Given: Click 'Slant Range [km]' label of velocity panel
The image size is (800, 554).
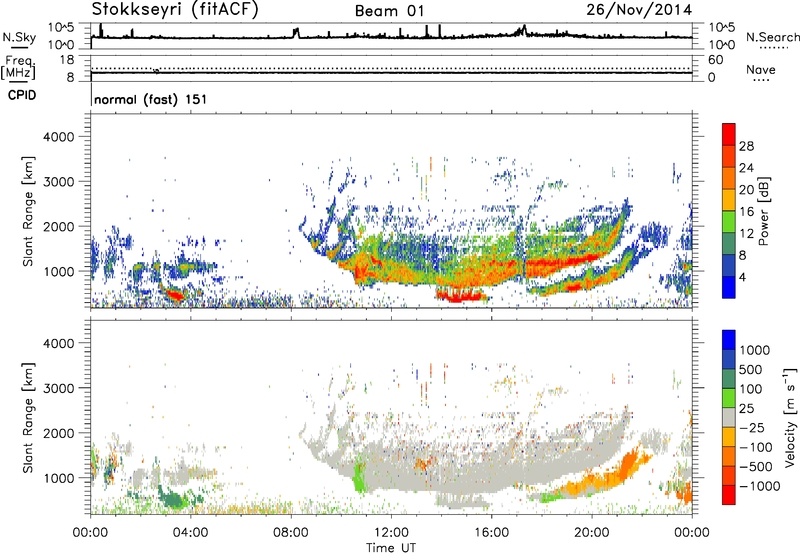Looking at the screenshot, I should pos(28,417).
